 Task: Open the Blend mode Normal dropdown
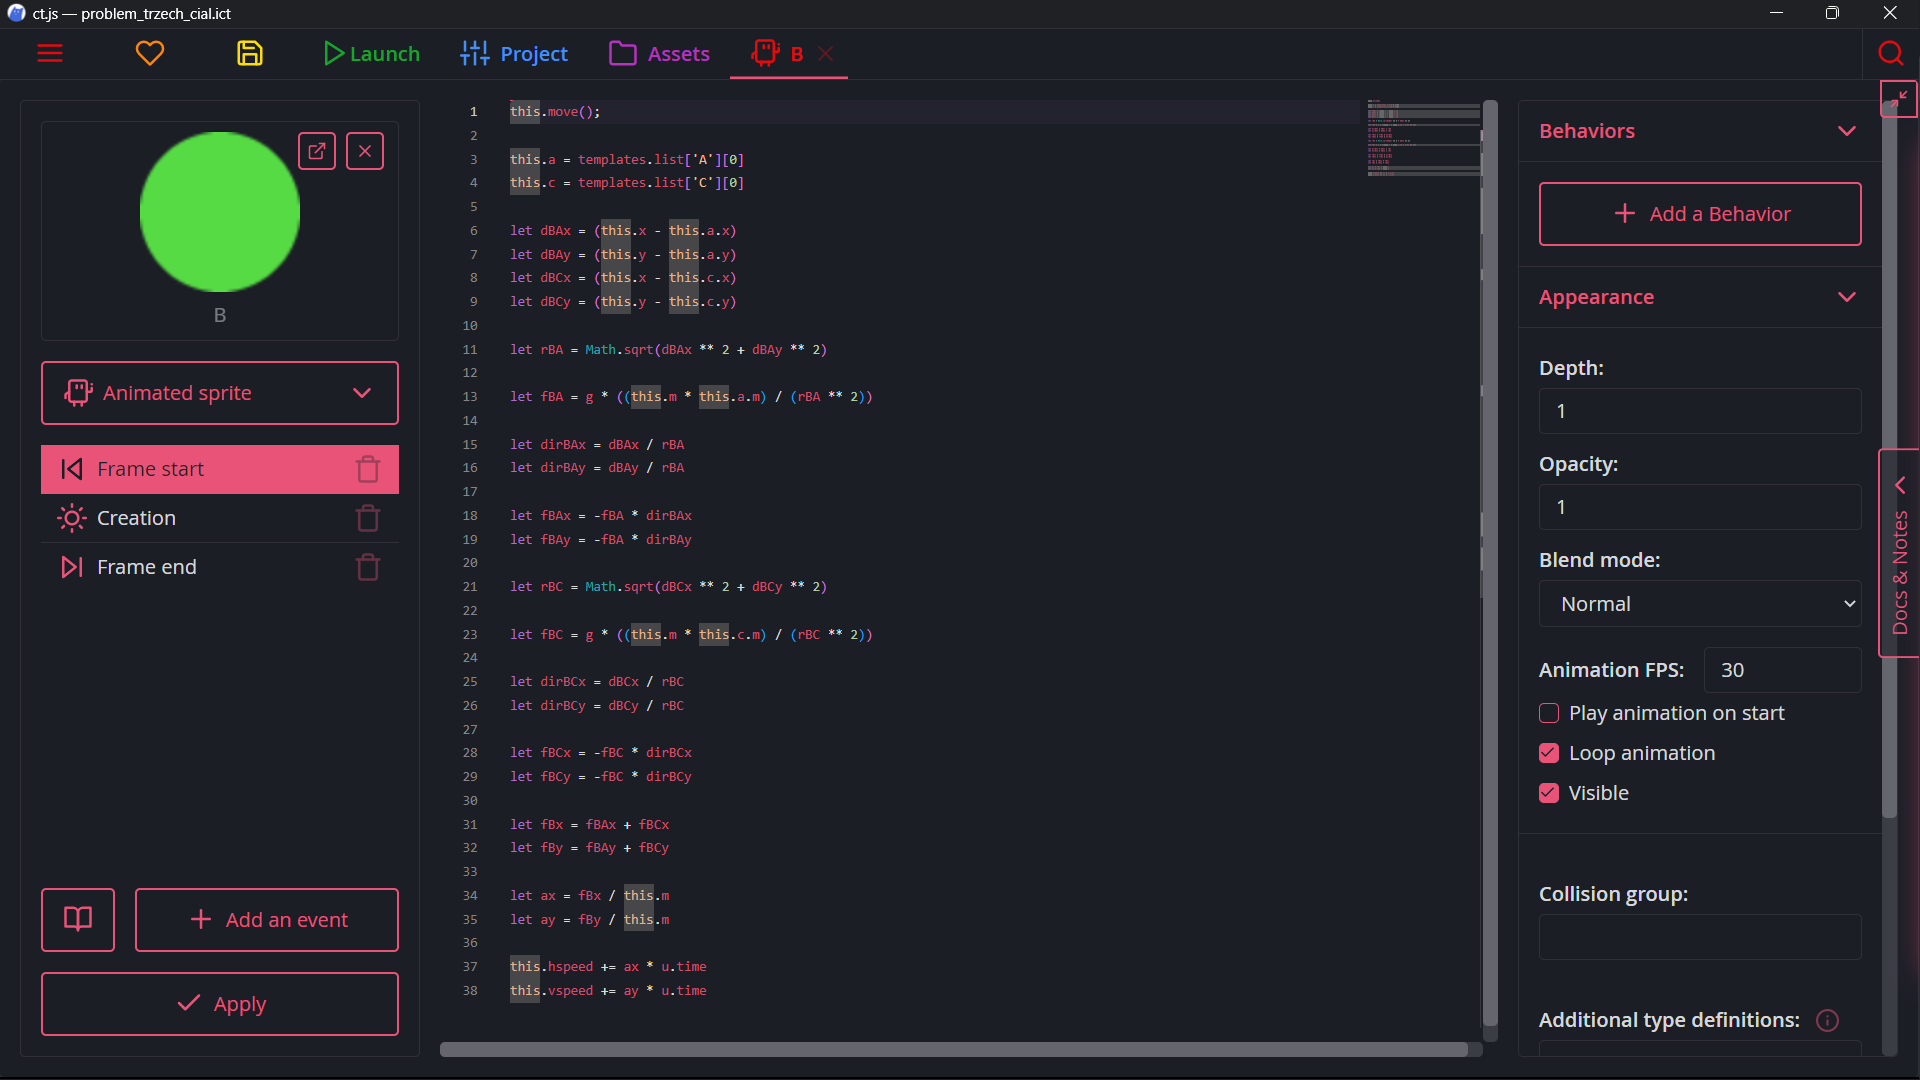tap(1700, 604)
